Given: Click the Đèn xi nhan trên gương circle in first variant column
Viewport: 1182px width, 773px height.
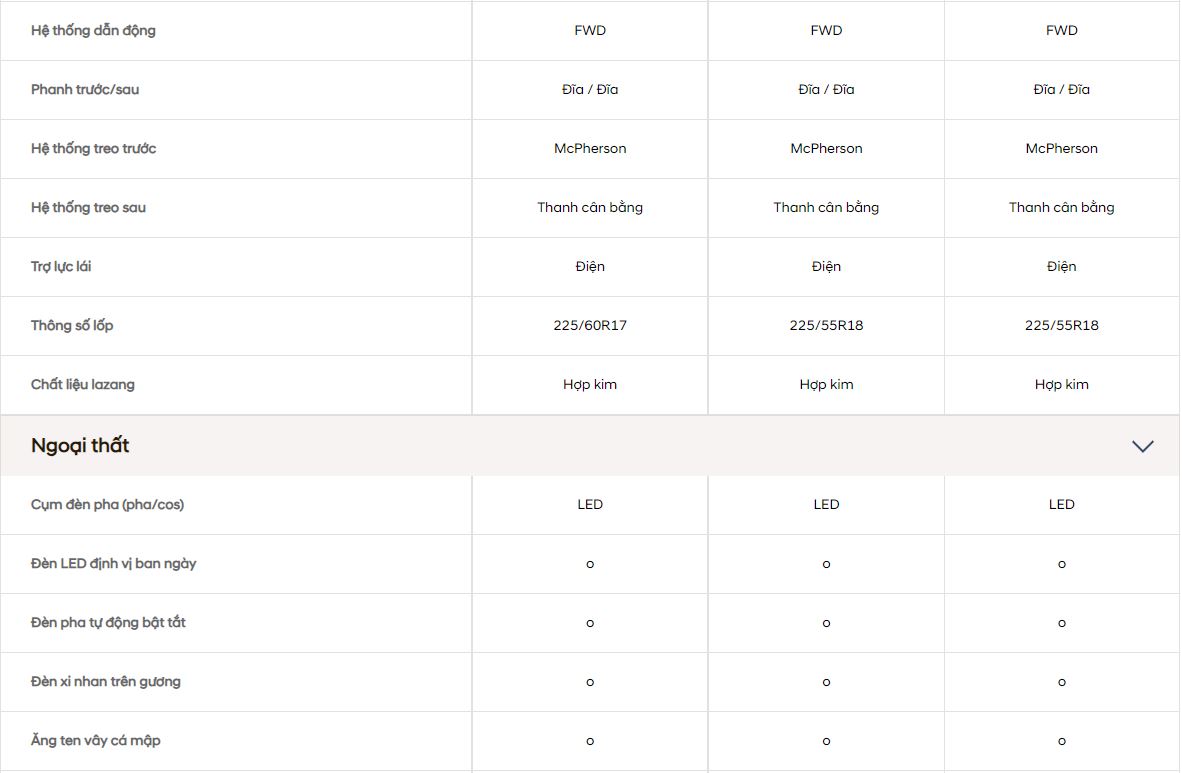Looking at the screenshot, I should (x=590, y=682).
